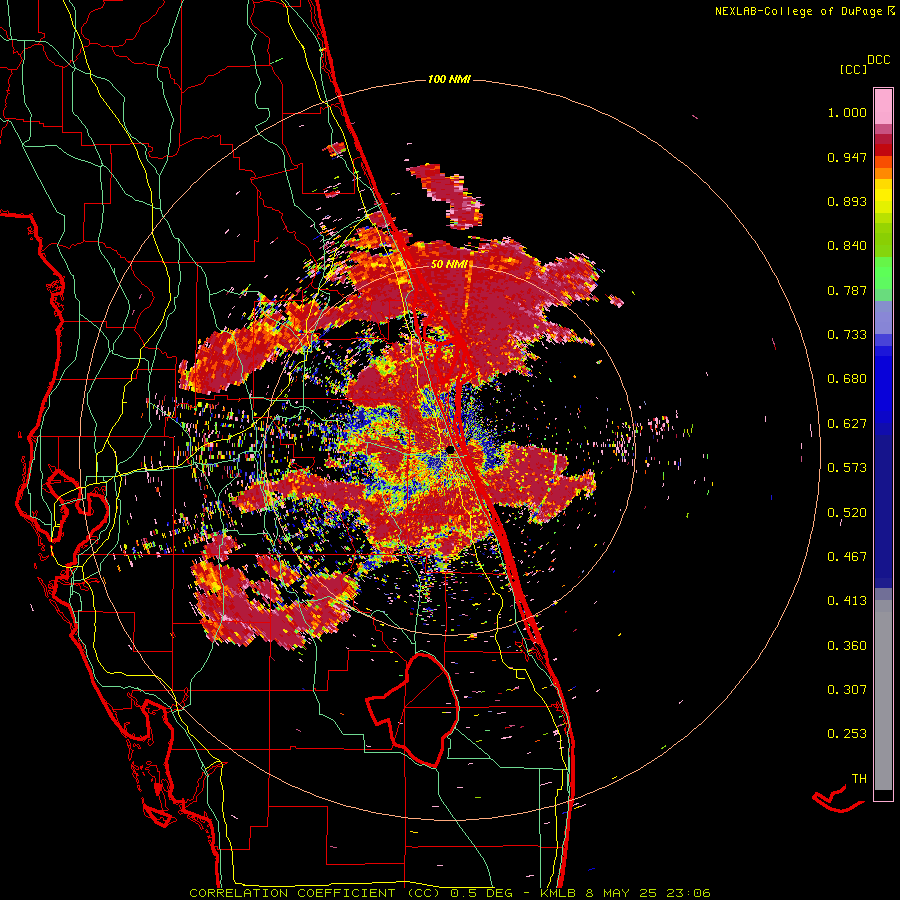Click the 0.680 color scale value
The width and height of the screenshot is (900, 900).
tap(847, 379)
